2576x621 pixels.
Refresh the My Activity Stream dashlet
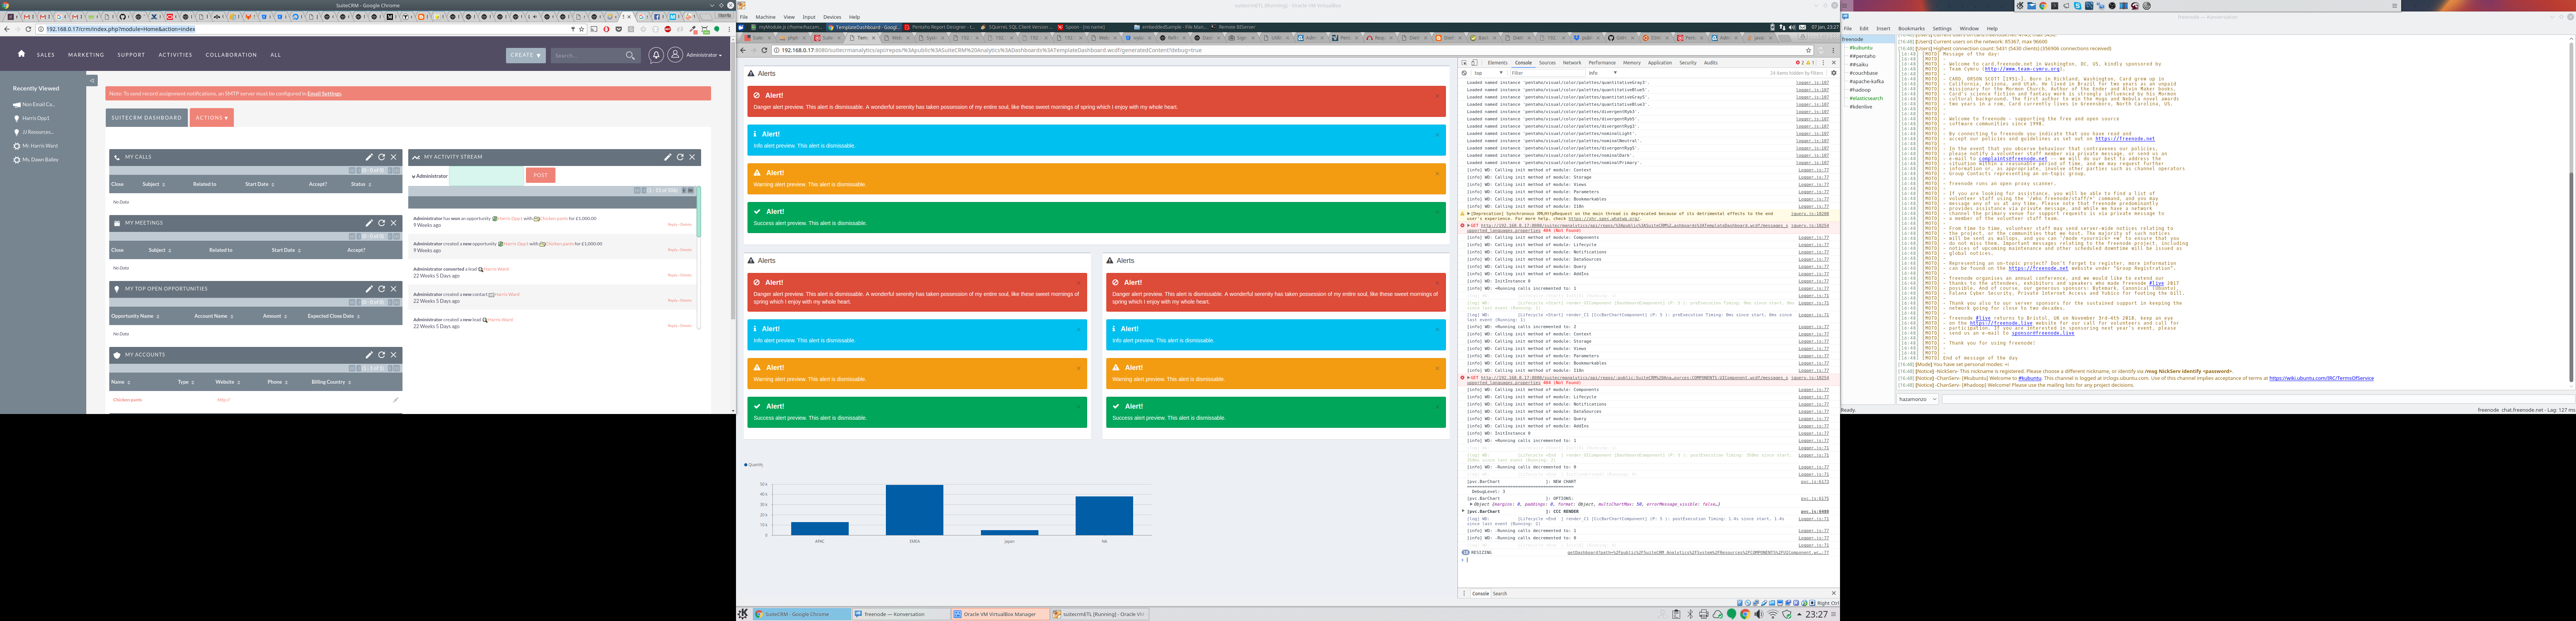[x=680, y=157]
